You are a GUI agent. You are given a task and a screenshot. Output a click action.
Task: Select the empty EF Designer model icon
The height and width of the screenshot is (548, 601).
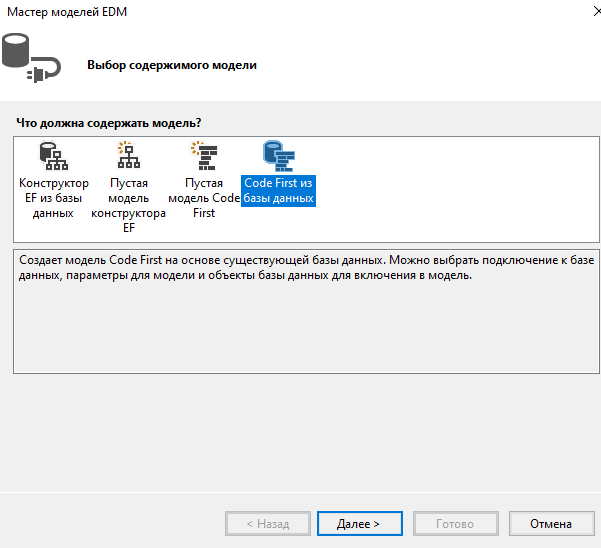[x=128, y=156]
